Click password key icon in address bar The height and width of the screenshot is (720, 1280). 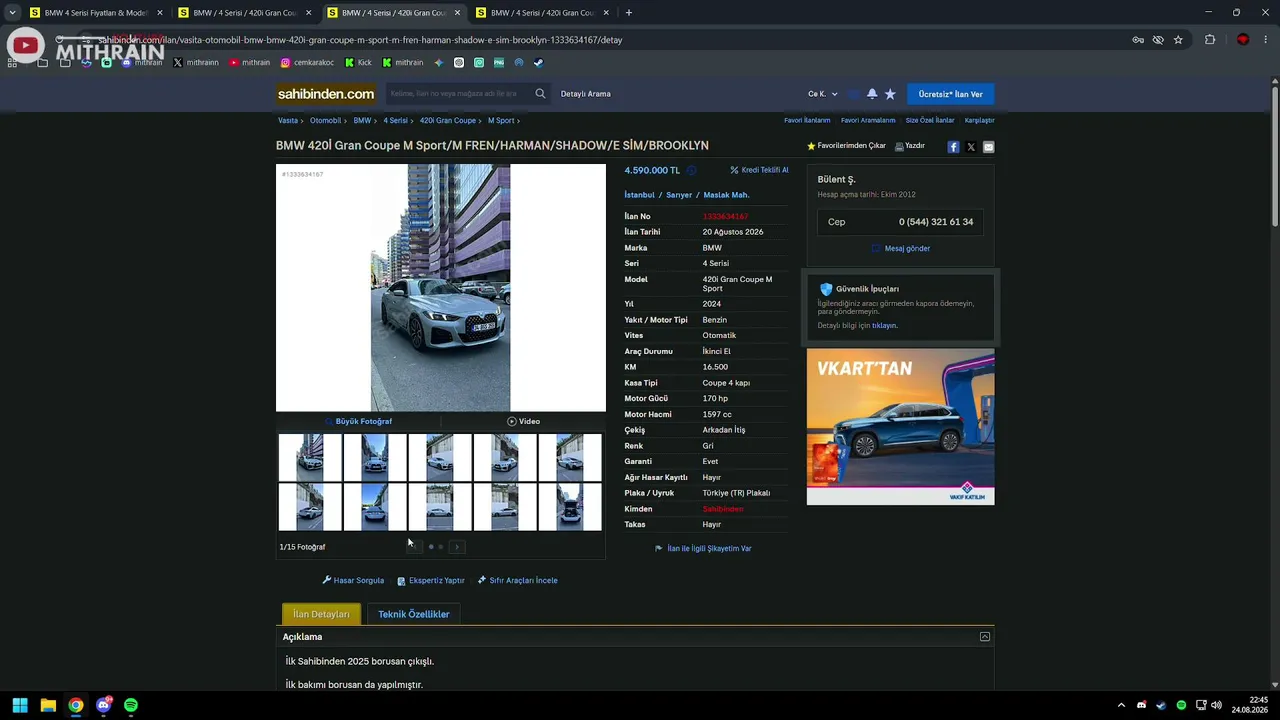point(1138,40)
